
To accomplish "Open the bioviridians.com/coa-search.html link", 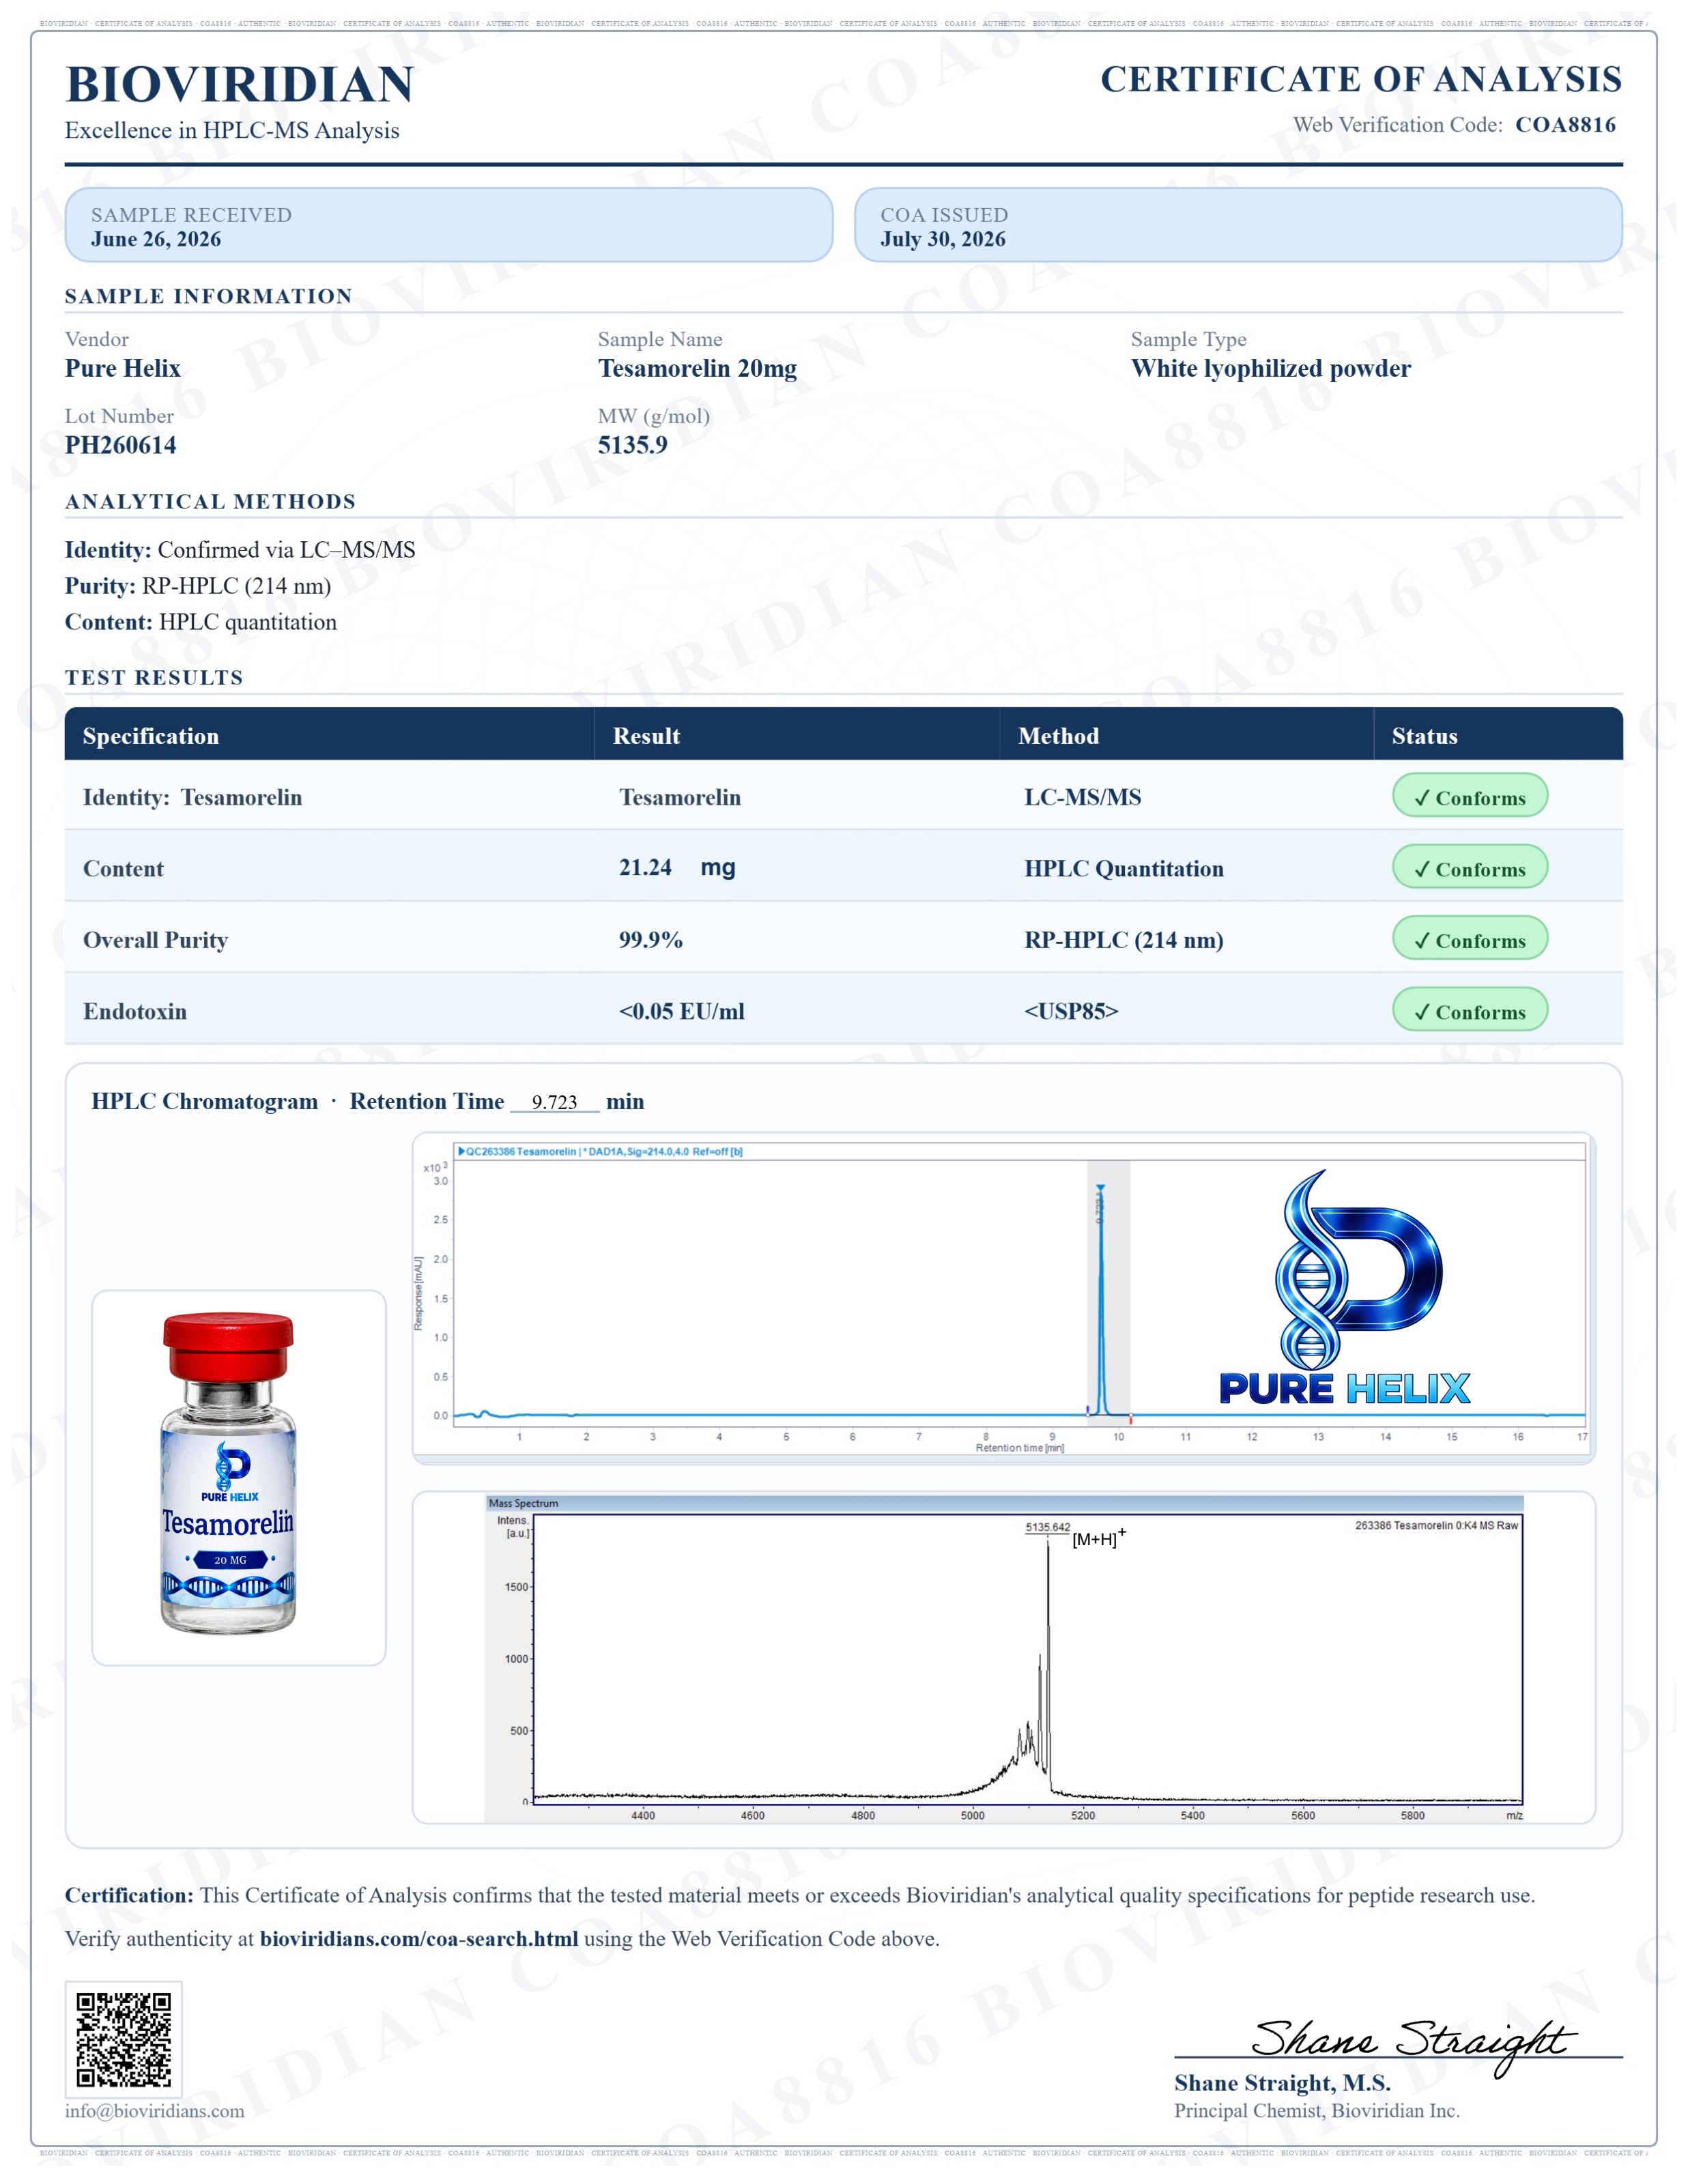I will point(419,1939).
